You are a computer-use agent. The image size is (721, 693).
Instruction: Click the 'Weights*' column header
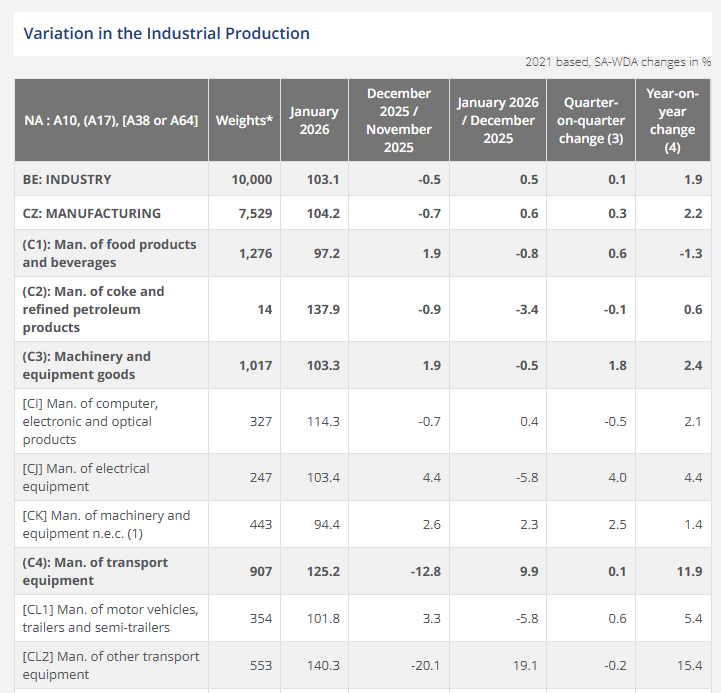click(x=243, y=120)
